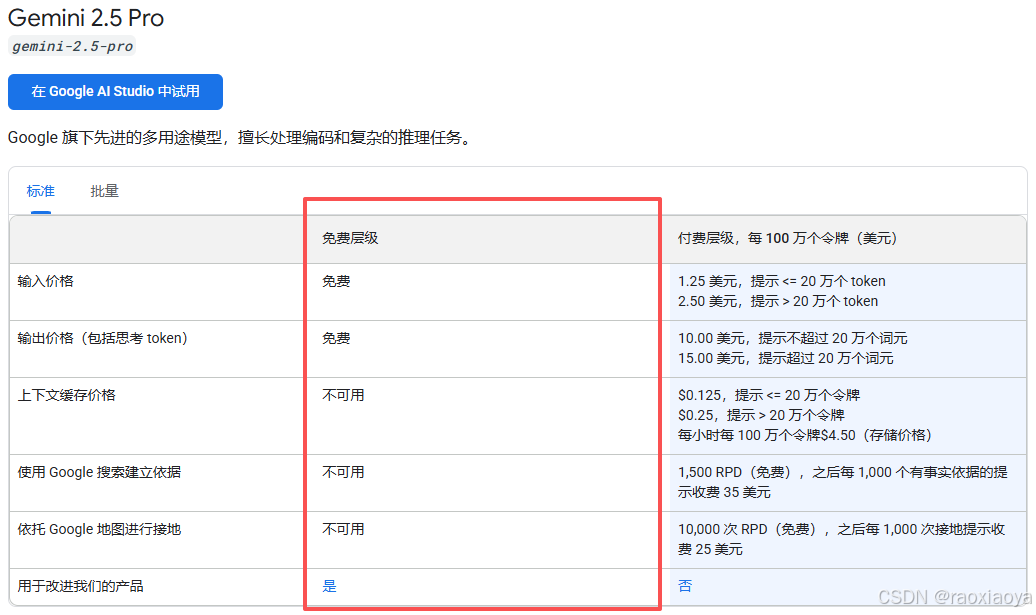This screenshot has height=615, width=1036.
Task: Click the Google 旗下先进的多用途模型 description
Action: (x=242, y=137)
